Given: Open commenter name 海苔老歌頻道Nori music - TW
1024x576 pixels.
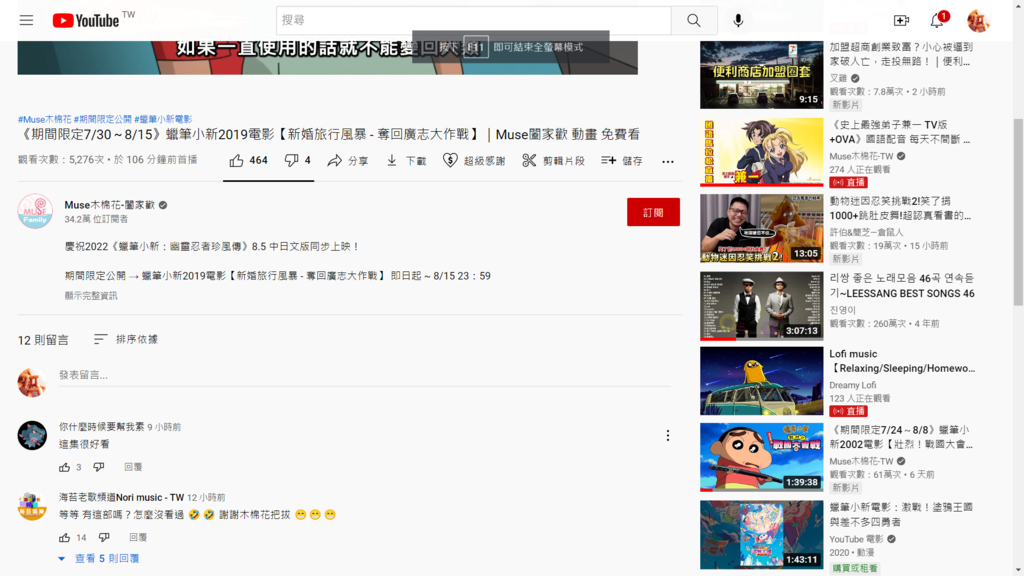Looking at the screenshot, I should [x=121, y=498].
